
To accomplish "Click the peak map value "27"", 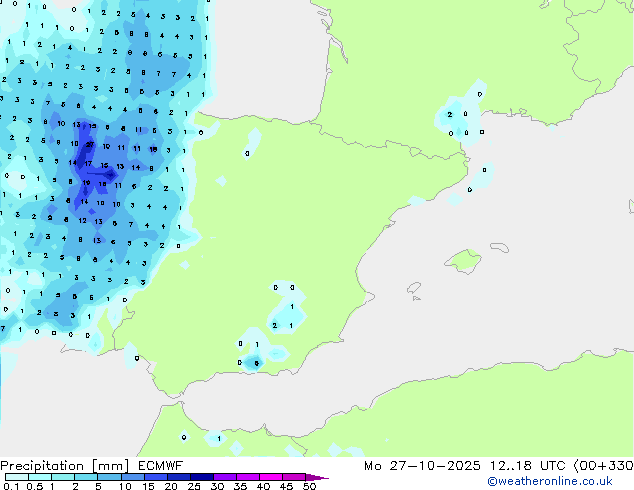I will (90, 144).
